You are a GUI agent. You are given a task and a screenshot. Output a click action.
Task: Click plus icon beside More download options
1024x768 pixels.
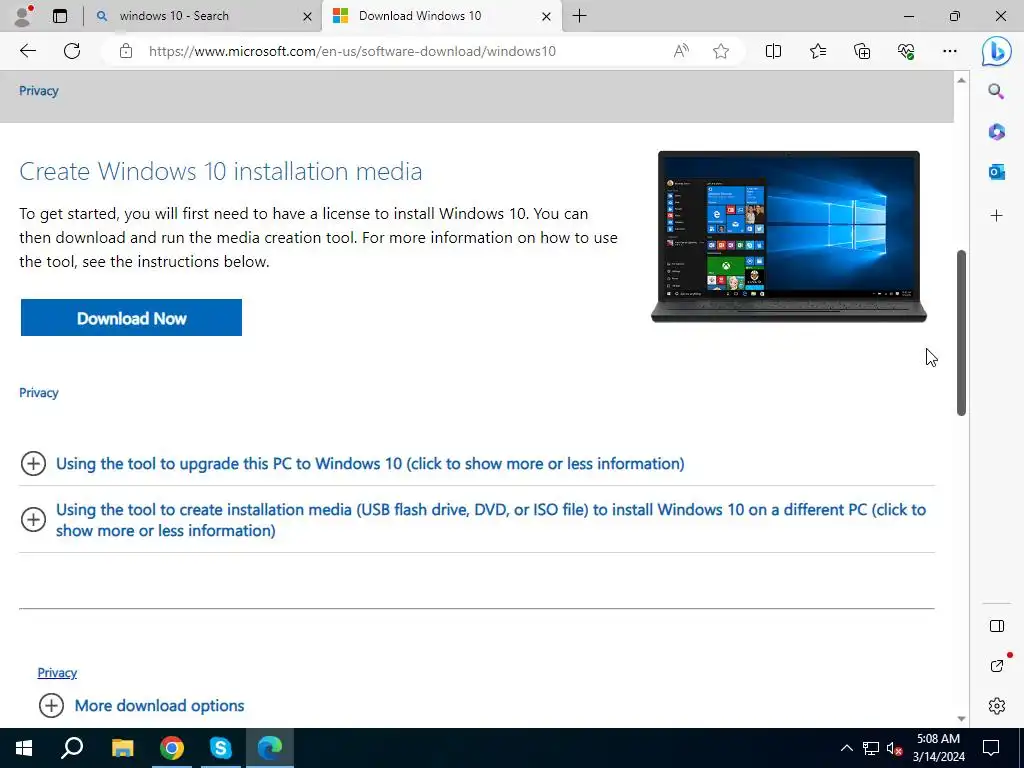(52, 706)
